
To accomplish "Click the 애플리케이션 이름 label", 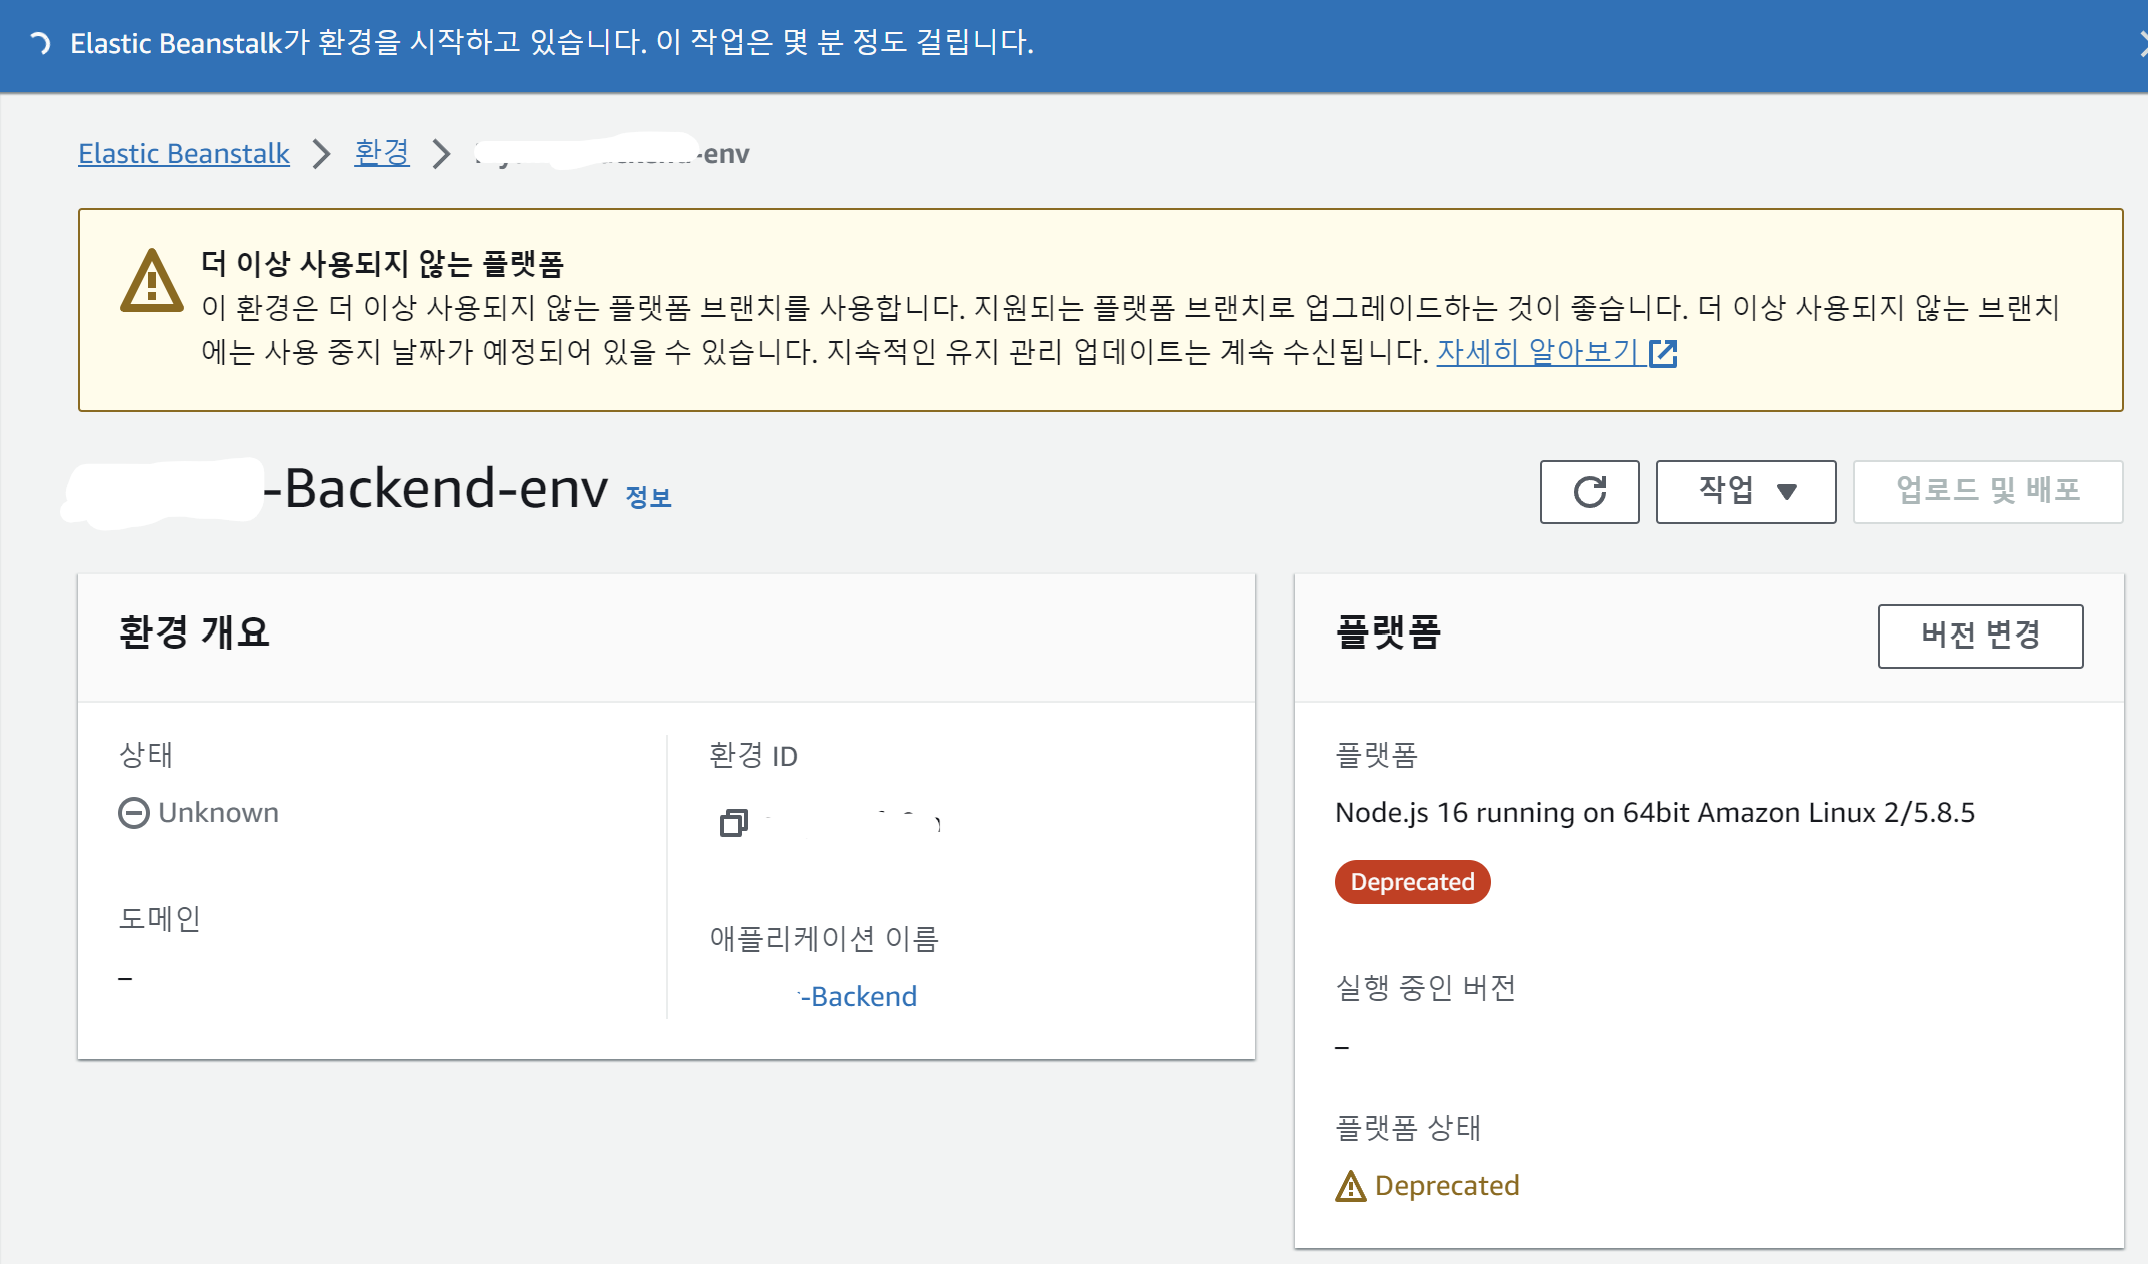I will pyautogui.click(x=824, y=938).
